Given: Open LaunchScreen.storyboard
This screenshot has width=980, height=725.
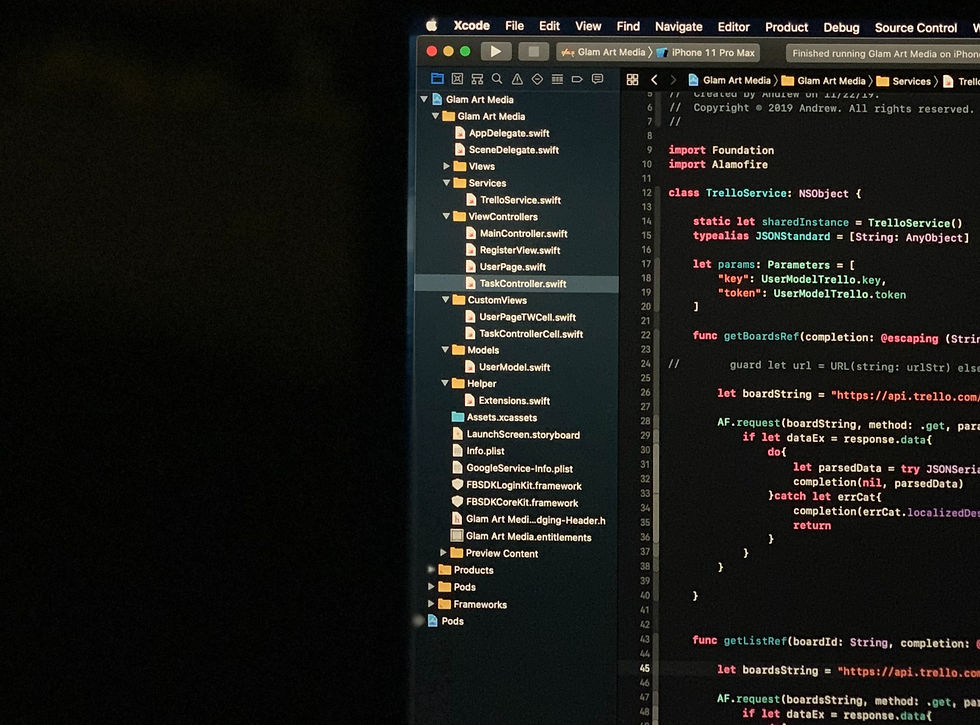Looking at the screenshot, I should coord(516,434).
